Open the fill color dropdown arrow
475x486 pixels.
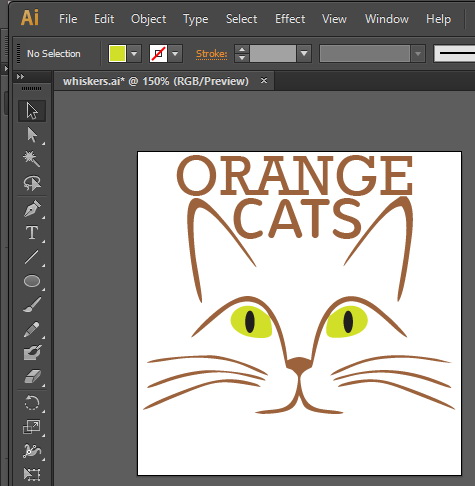pos(134,54)
